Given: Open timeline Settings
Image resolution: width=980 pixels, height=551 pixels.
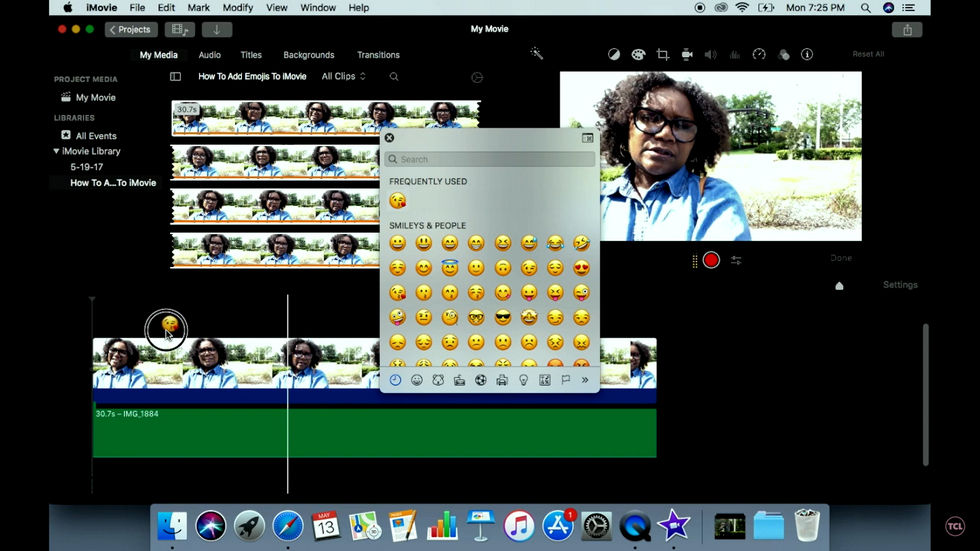Looking at the screenshot, I should tap(900, 285).
